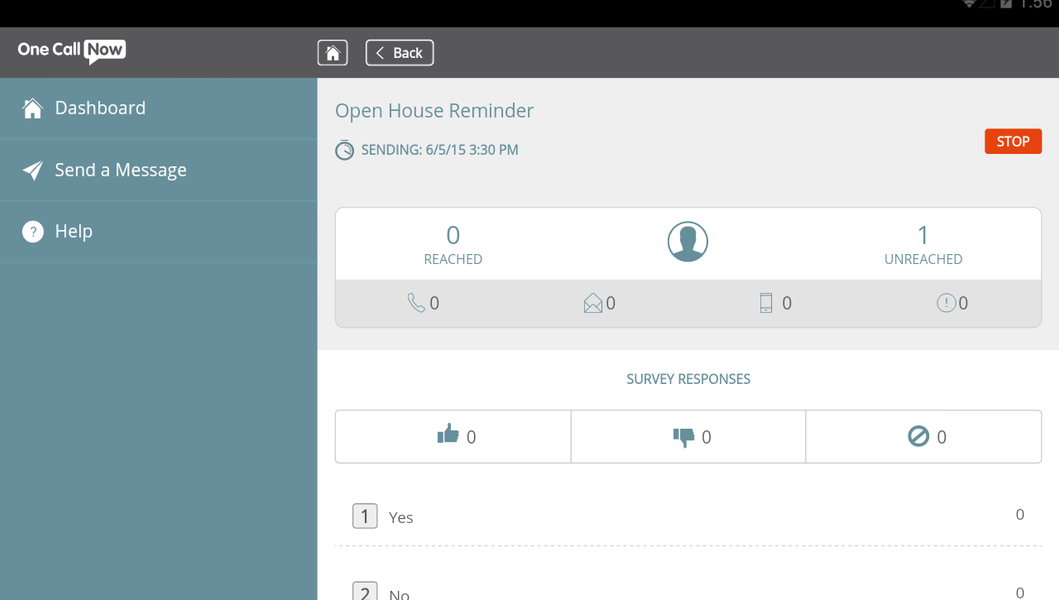This screenshot has height=600, width=1059.
Task: View the Unreached count
Action: (923, 244)
